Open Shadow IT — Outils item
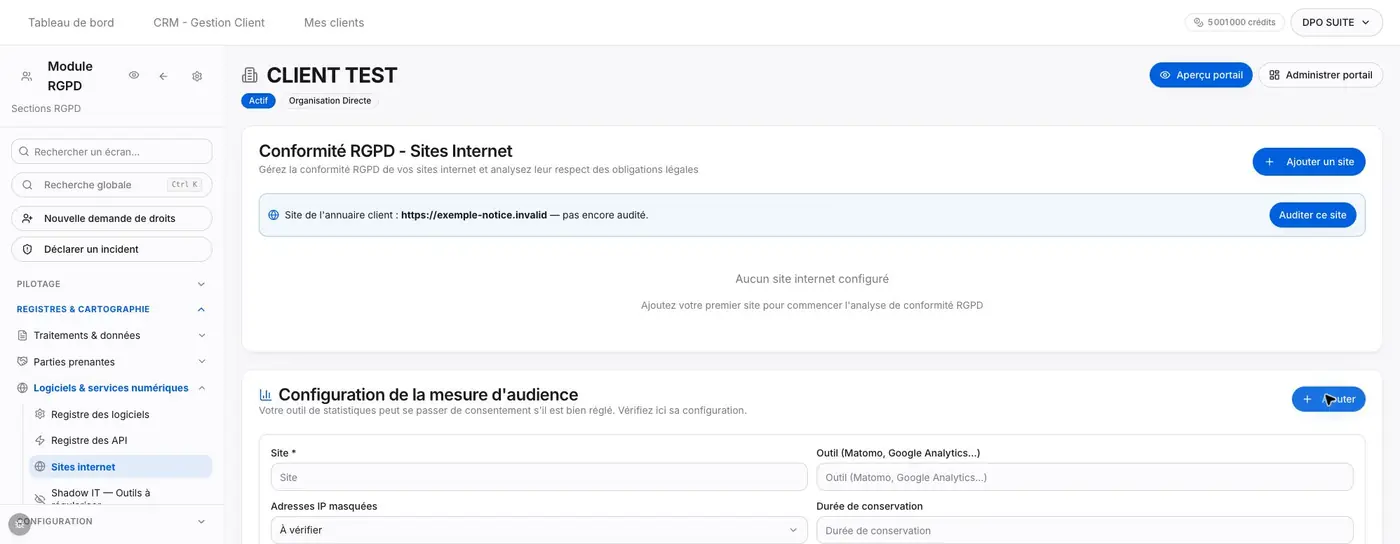Viewport: 1400px width, 544px height. click(120, 497)
